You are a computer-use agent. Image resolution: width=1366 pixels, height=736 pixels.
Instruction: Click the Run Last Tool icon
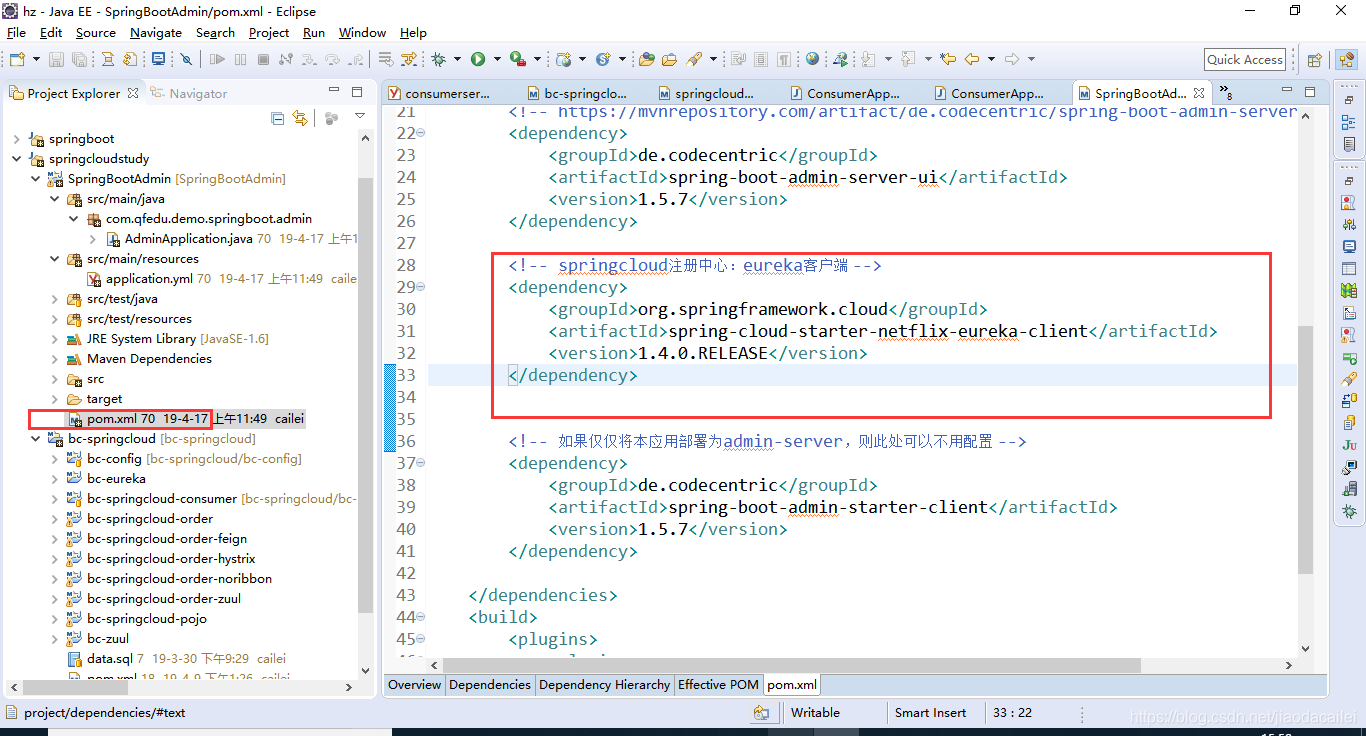(x=518, y=59)
